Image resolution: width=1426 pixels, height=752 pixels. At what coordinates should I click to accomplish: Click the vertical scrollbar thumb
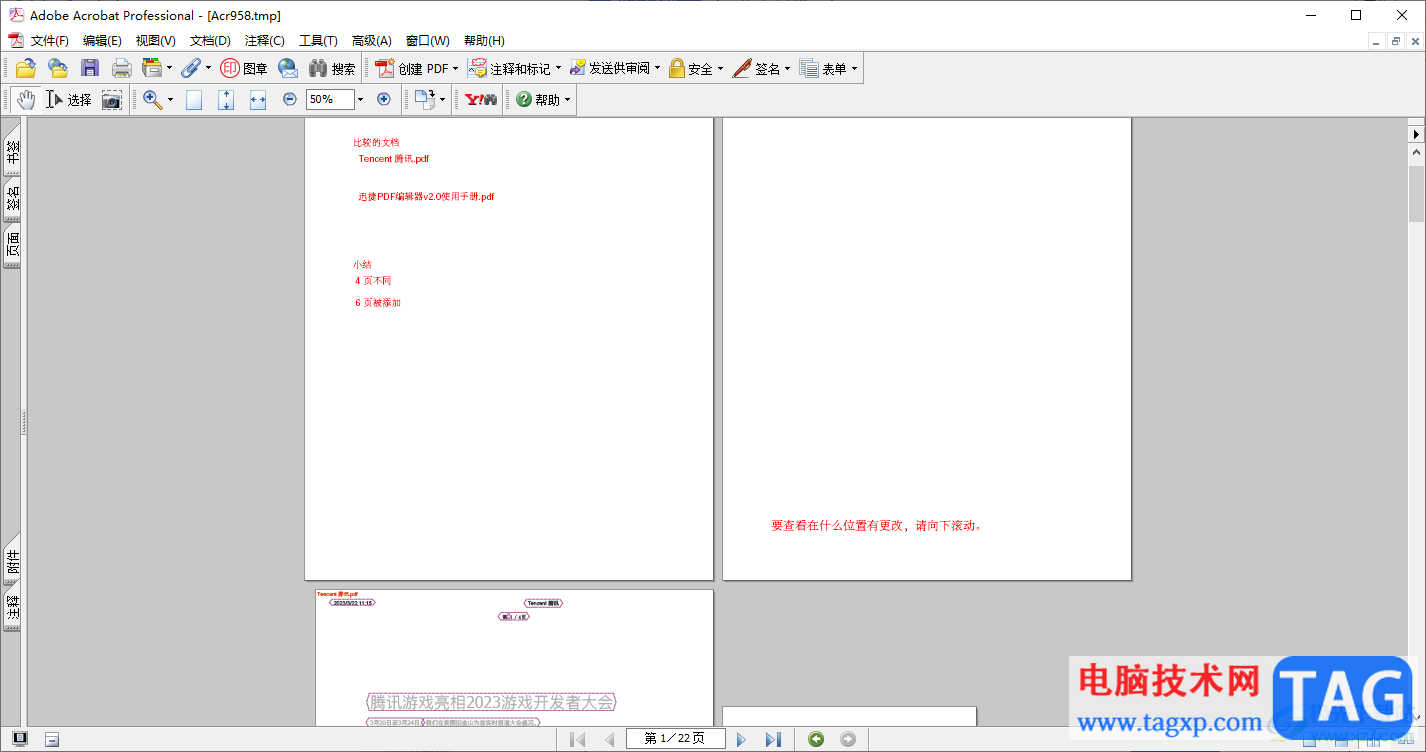[x=1416, y=193]
